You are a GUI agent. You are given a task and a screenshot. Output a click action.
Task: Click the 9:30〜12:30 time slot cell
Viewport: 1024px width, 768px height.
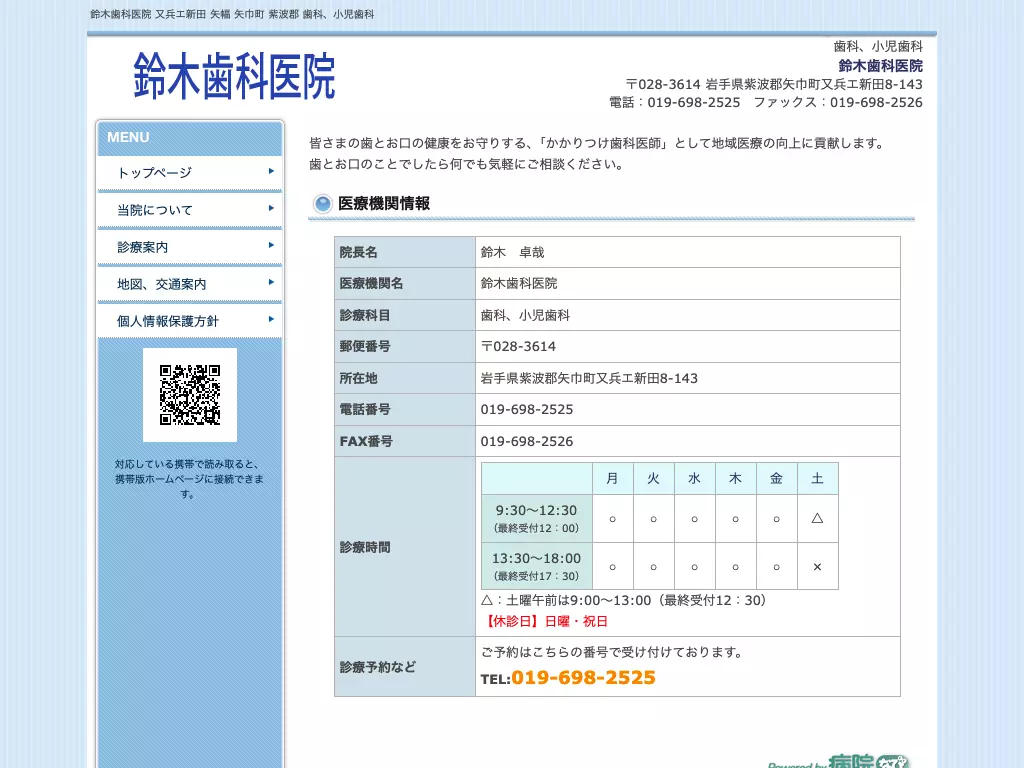coord(537,519)
